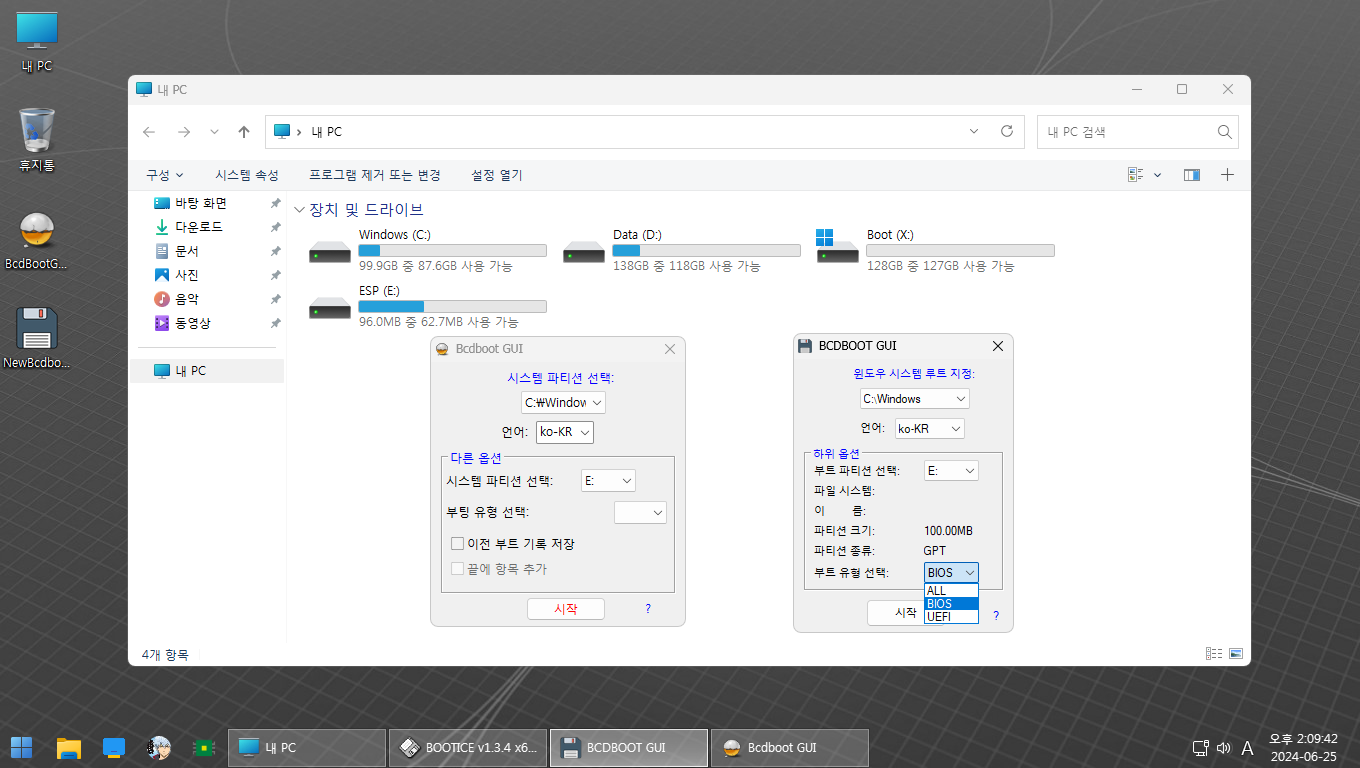Choose UEFI in the boot type list
The width and height of the screenshot is (1360, 768).
951,616
